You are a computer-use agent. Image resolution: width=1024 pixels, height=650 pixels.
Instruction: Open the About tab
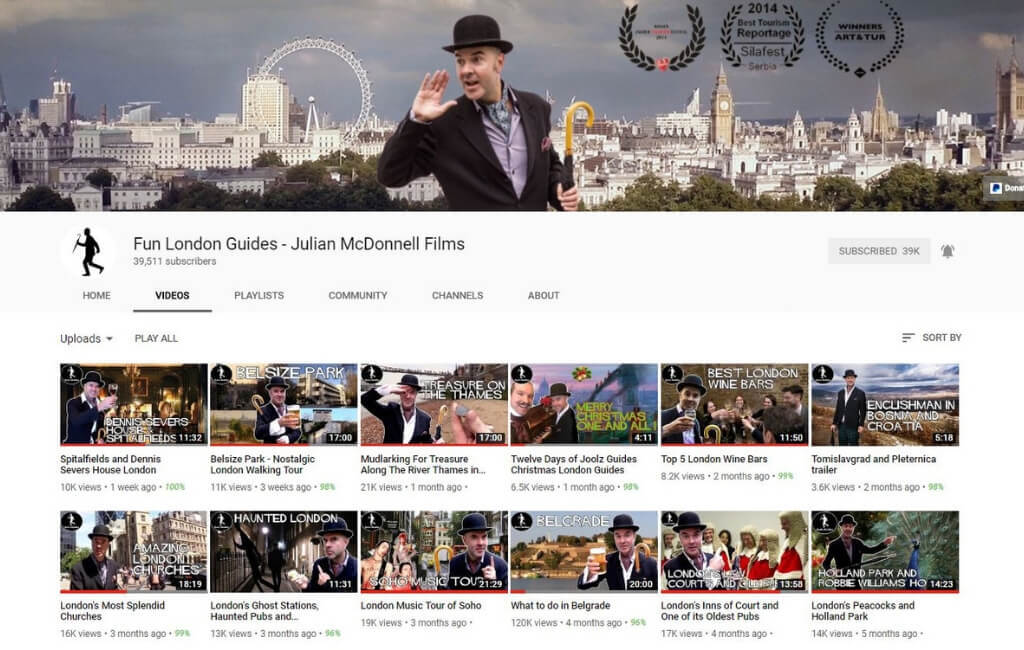[x=543, y=295]
